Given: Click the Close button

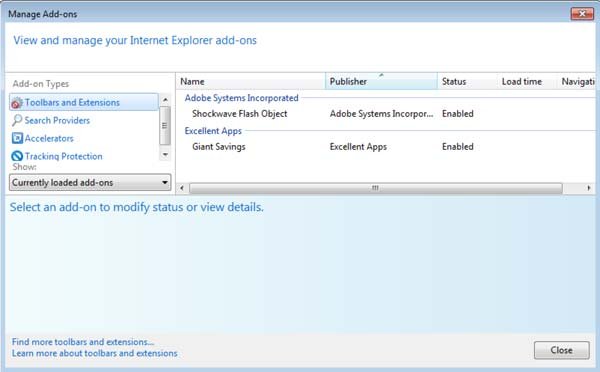Looking at the screenshot, I should click(561, 350).
